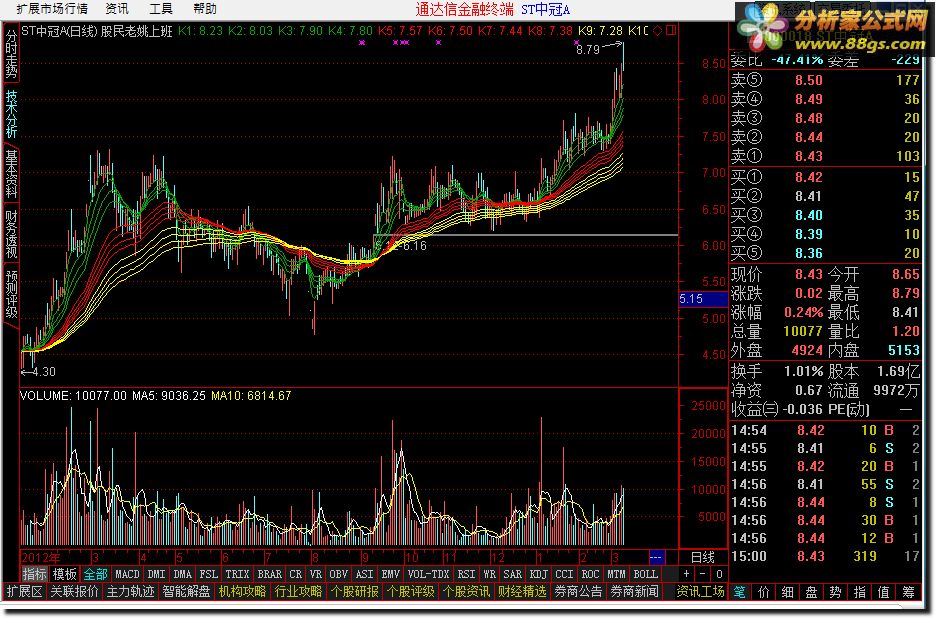Select the 细 tab in quote panel
Image resolution: width=937 pixels, height=619 pixels.
click(x=788, y=592)
